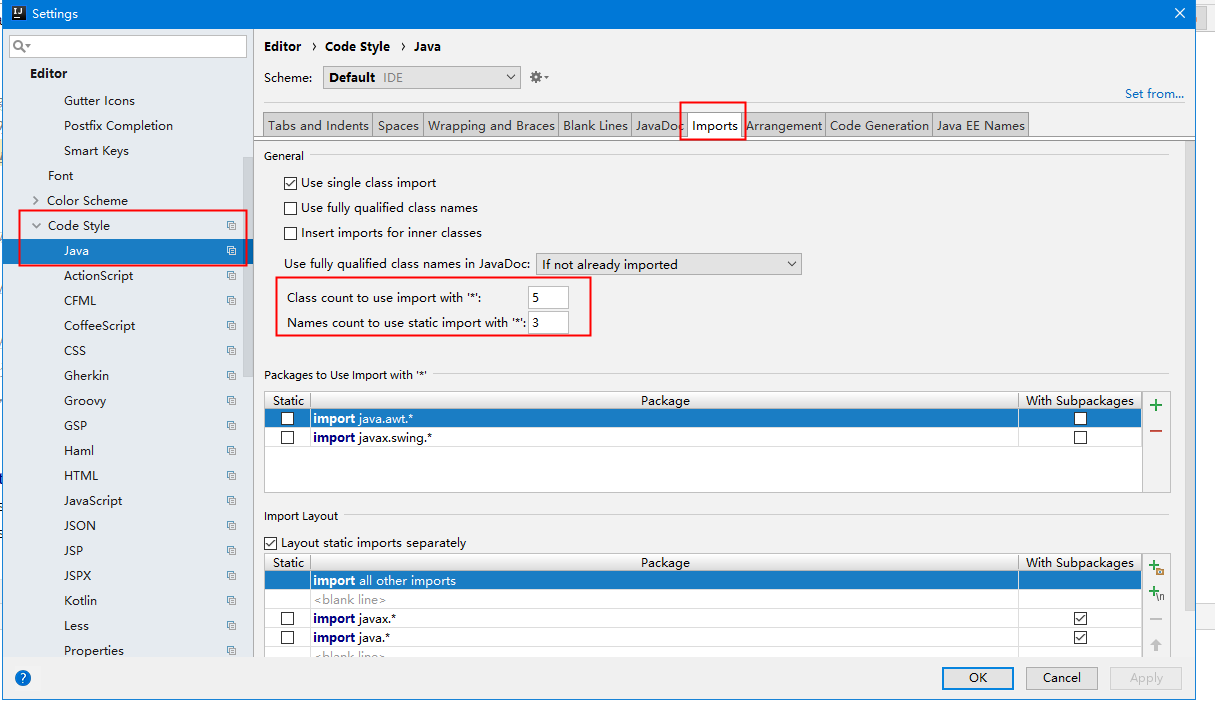
Task: Enable Use fully qualified class names
Action: coord(291,208)
